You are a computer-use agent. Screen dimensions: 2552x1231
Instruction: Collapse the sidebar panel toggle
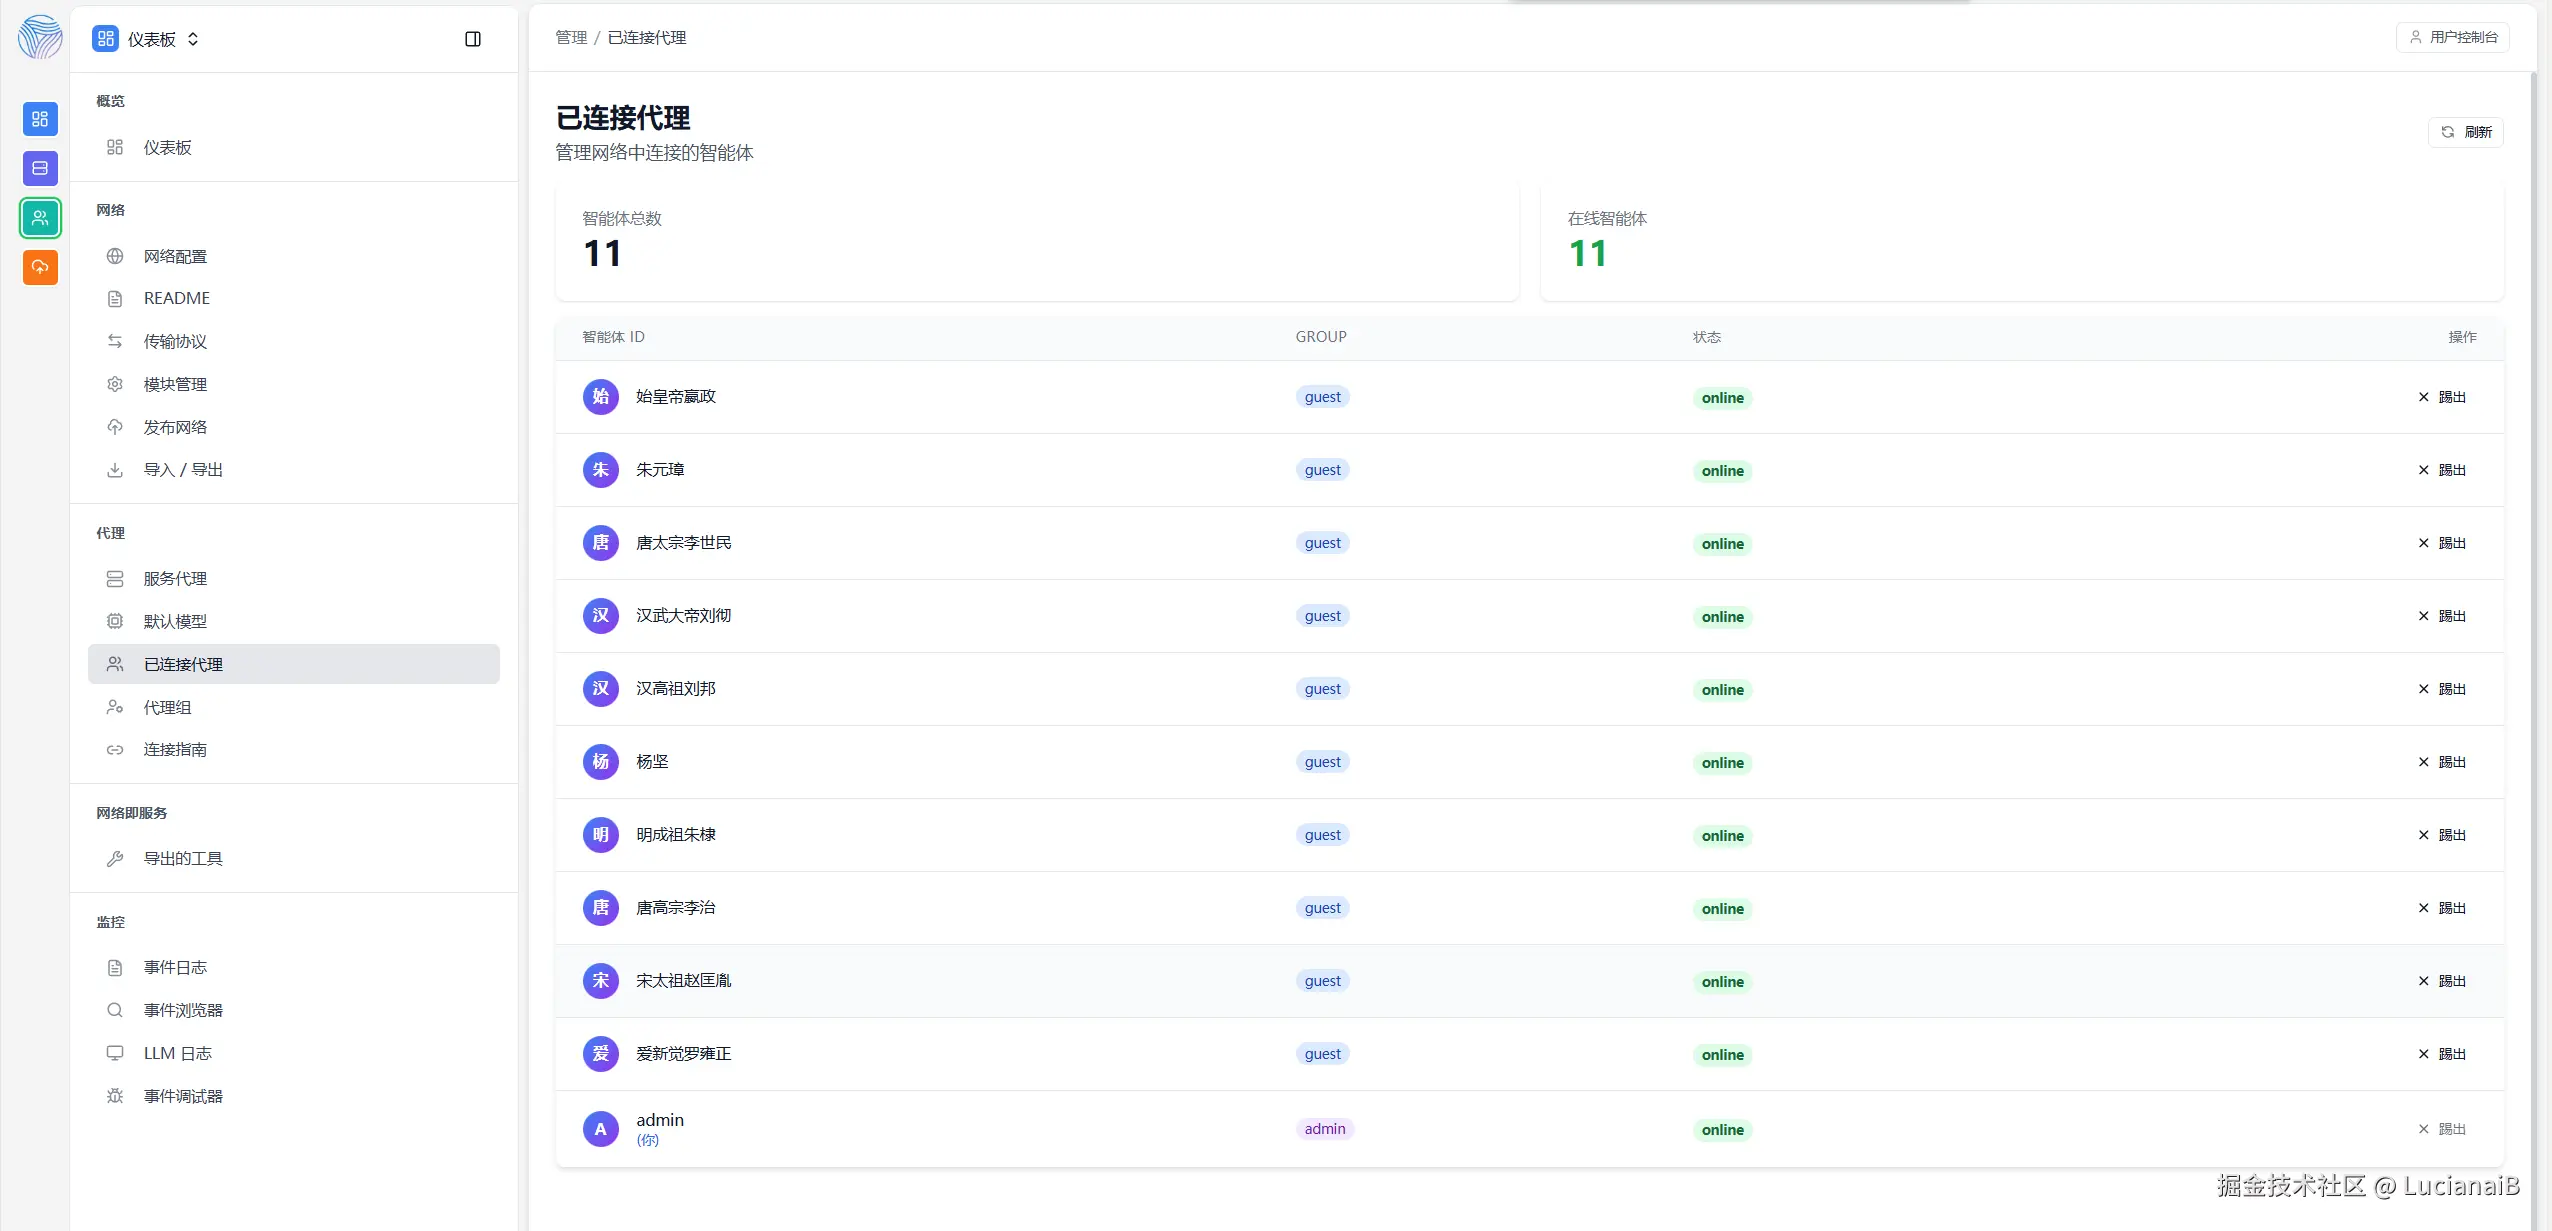pyautogui.click(x=473, y=39)
